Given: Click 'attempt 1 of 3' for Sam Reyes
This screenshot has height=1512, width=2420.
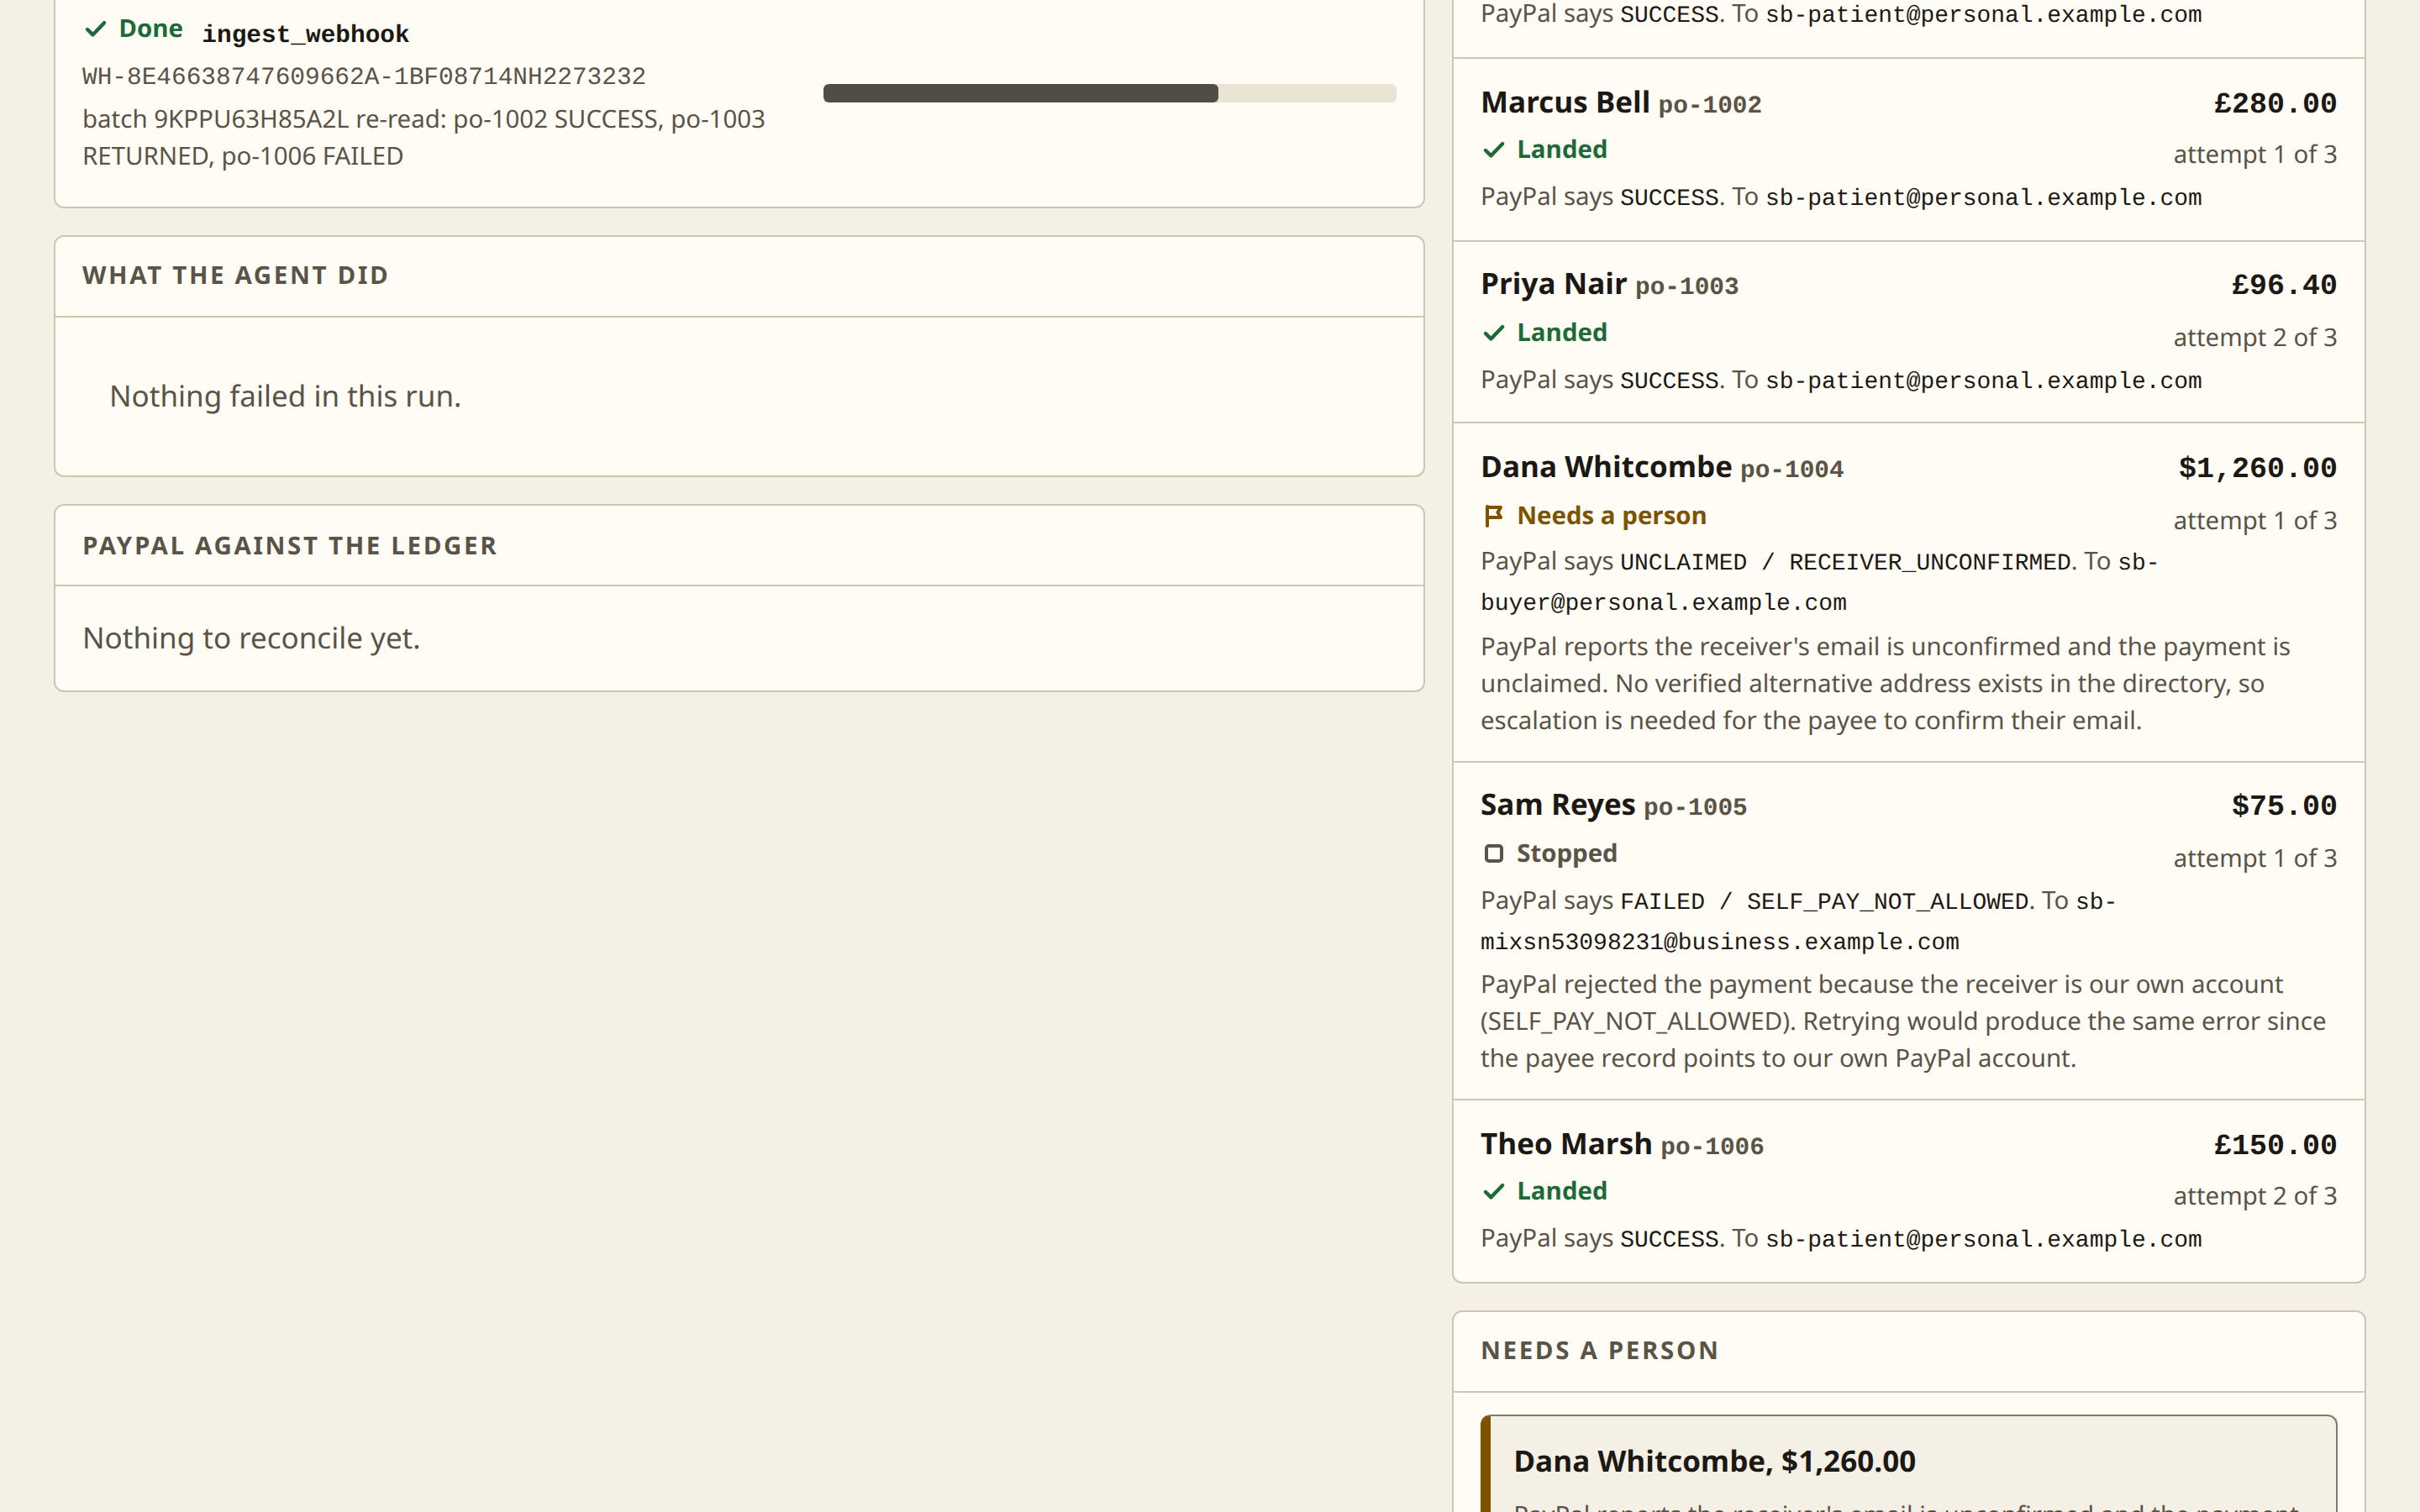Looking at the screenshot, I should [x=2255, y=859].
